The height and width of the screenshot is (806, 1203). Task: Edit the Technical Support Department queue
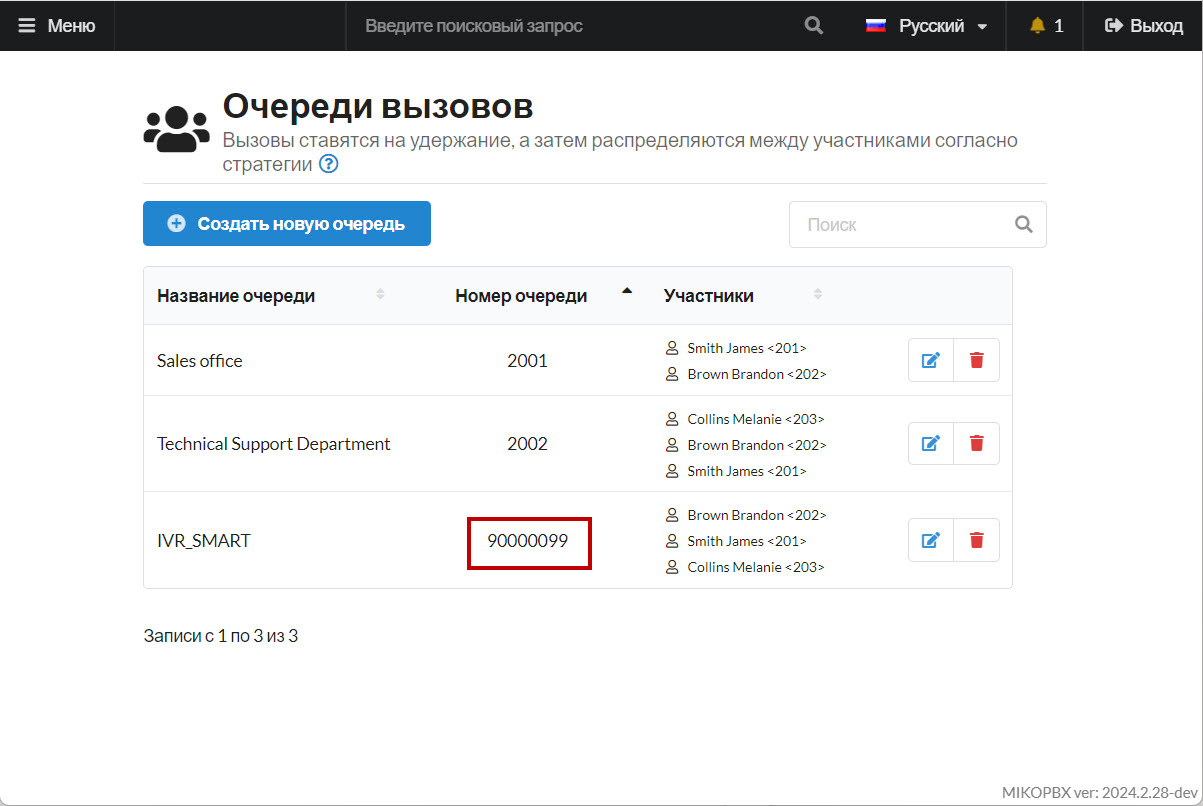(930, 443)
